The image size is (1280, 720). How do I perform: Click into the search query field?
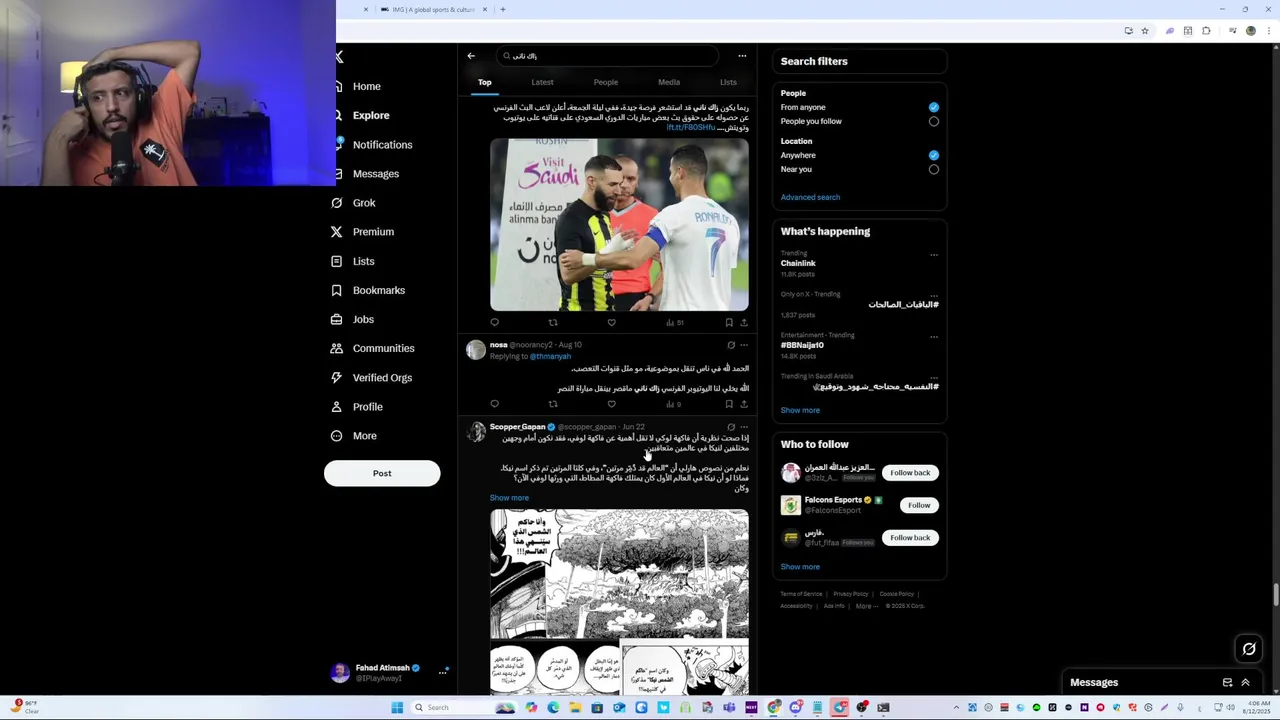click(x=608, y=56)
